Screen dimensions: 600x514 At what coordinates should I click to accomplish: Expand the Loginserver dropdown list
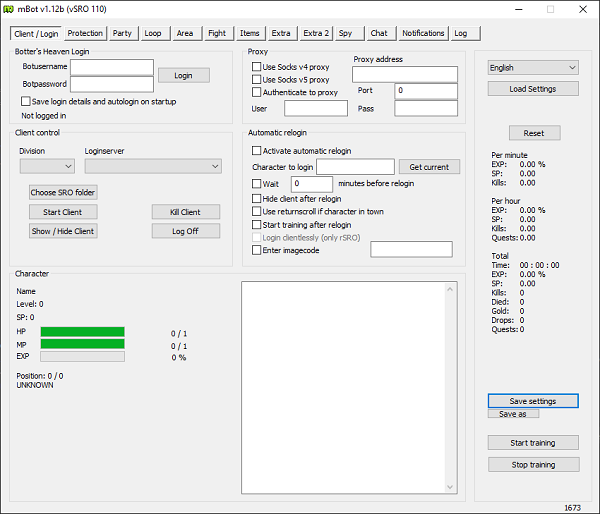(x=153, y=166)
